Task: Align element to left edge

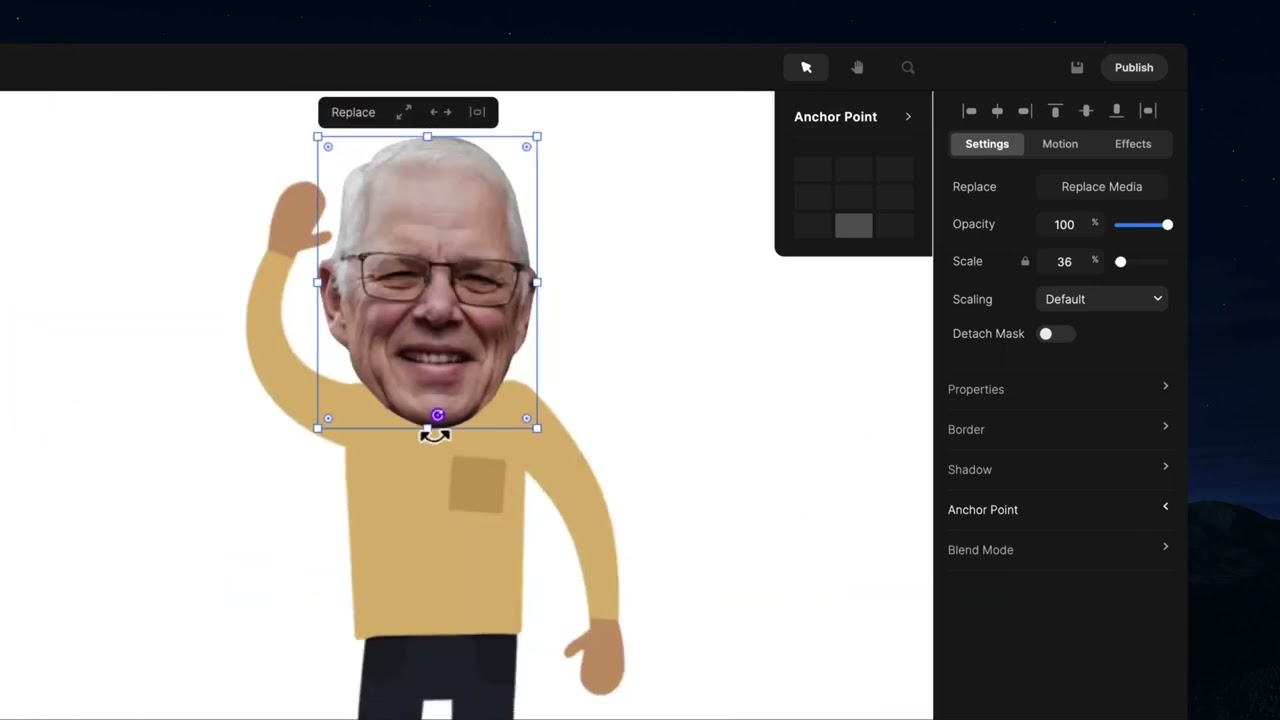Action: coord(969,111)
